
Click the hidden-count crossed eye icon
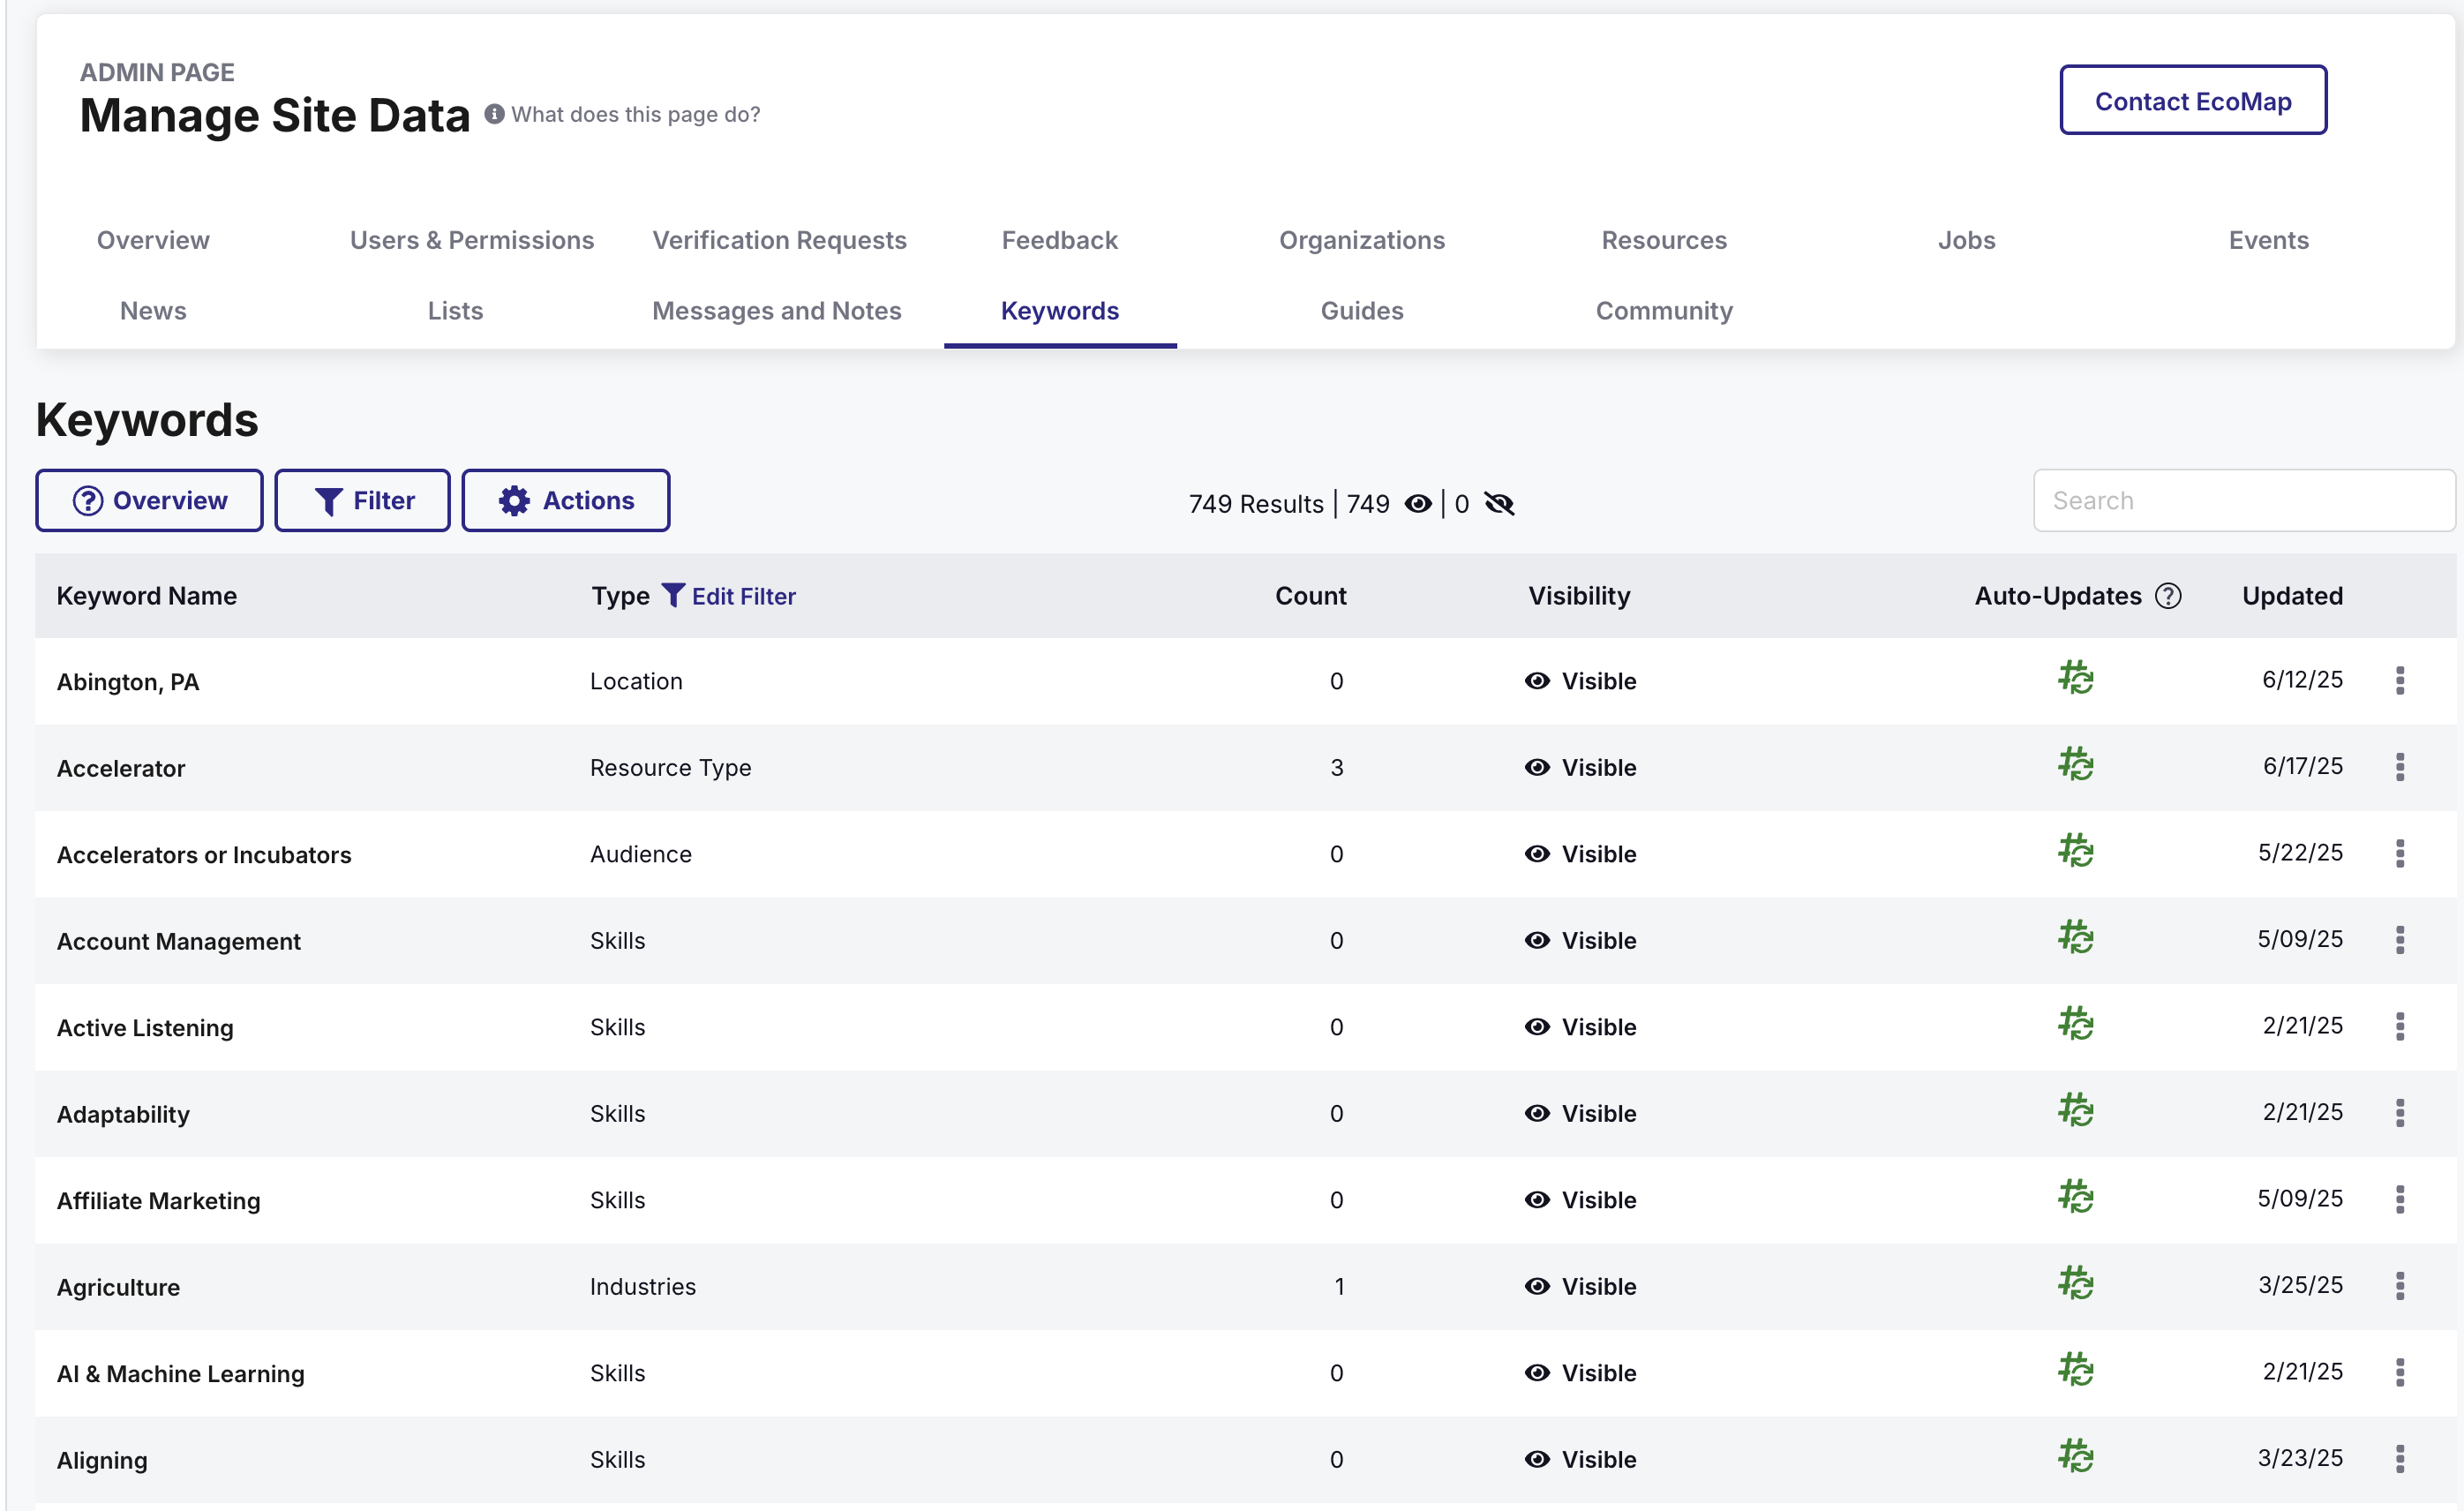point(1499,504)
